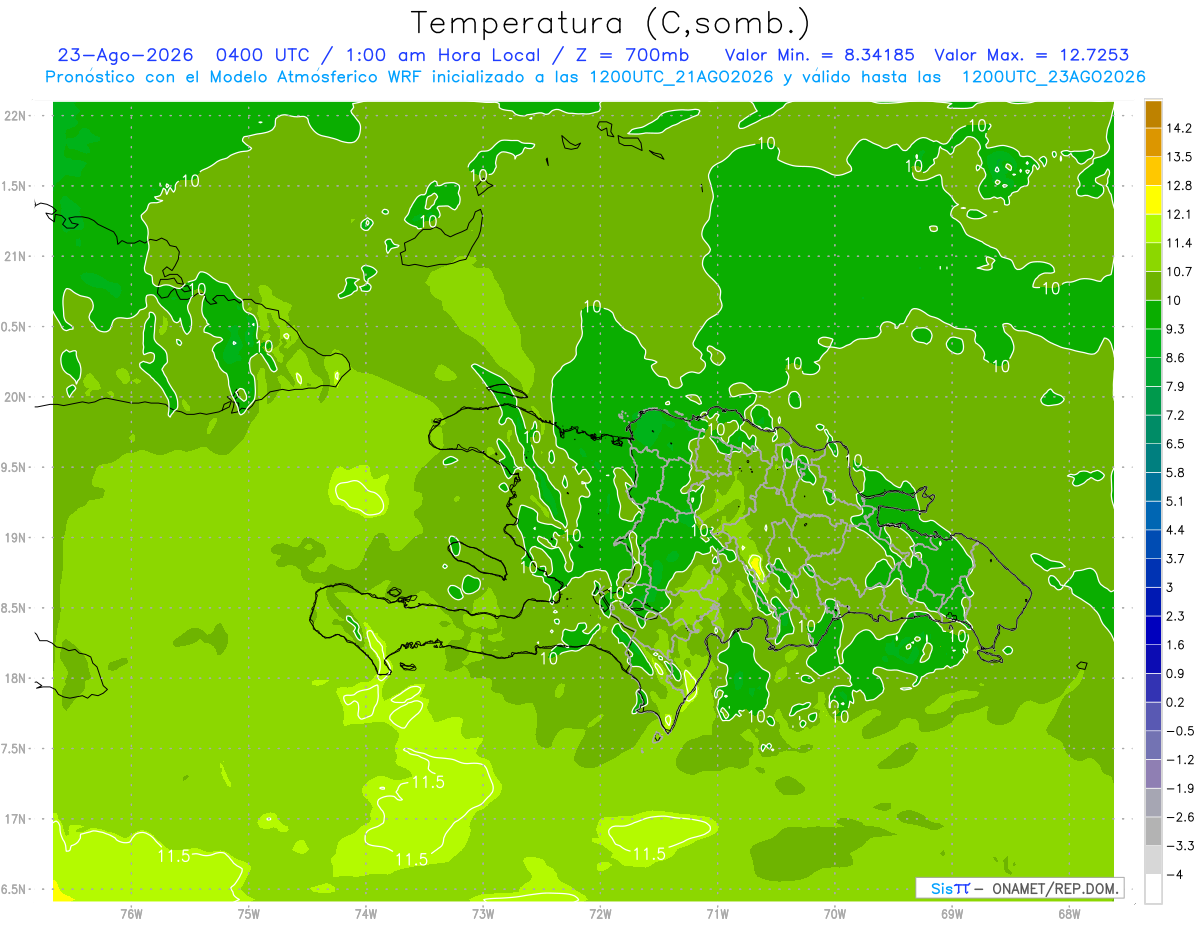Pick the yellow swatch between 12.8 and 12.1

coord(1153,200)
